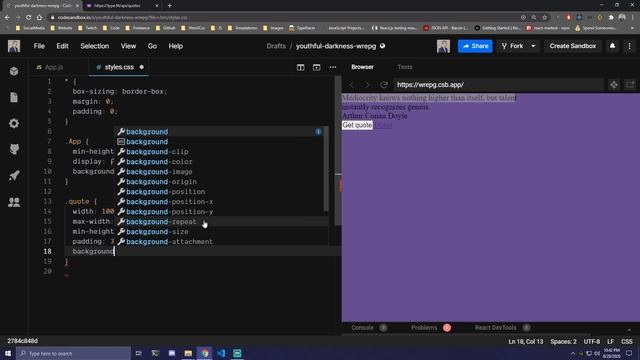This screenshot has height=360, width=640.
Task: Switch to the App.js tab
Action: tap(54, 67)
